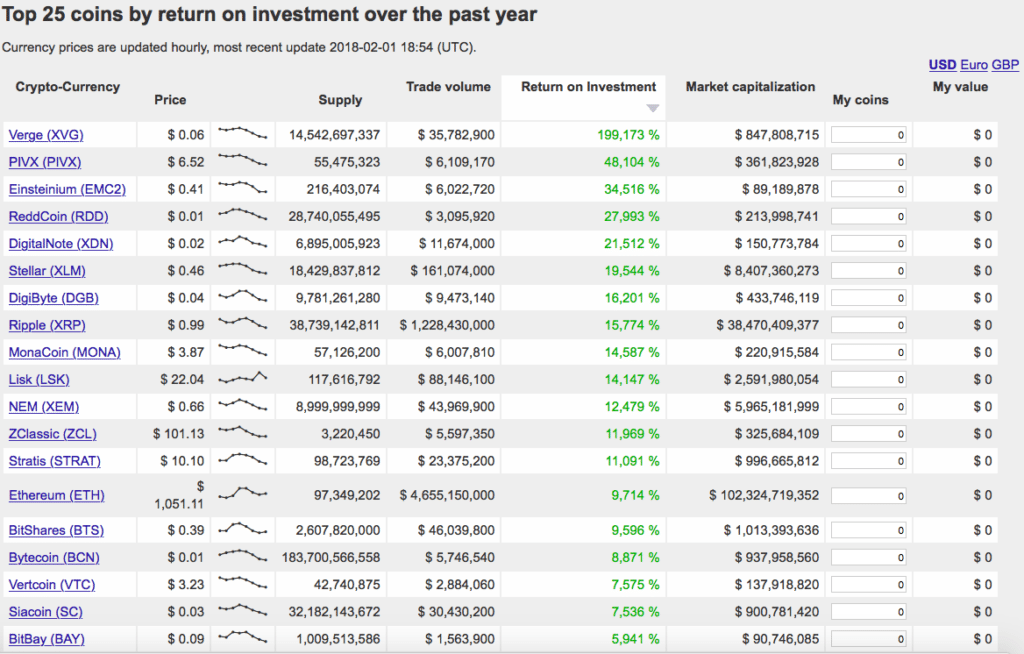Click the Lisk (LSK) sparkline graph

pos(241,379)
